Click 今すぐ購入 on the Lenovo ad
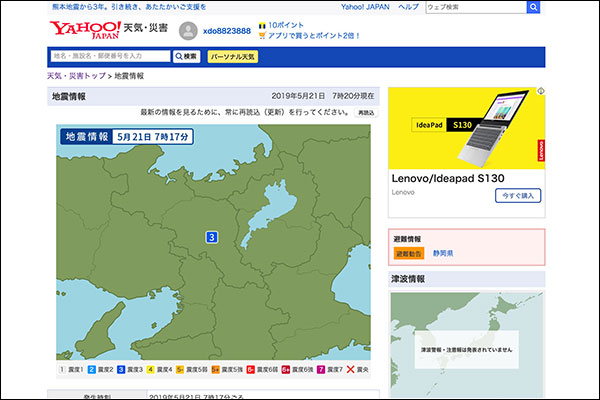 point(518,195)
